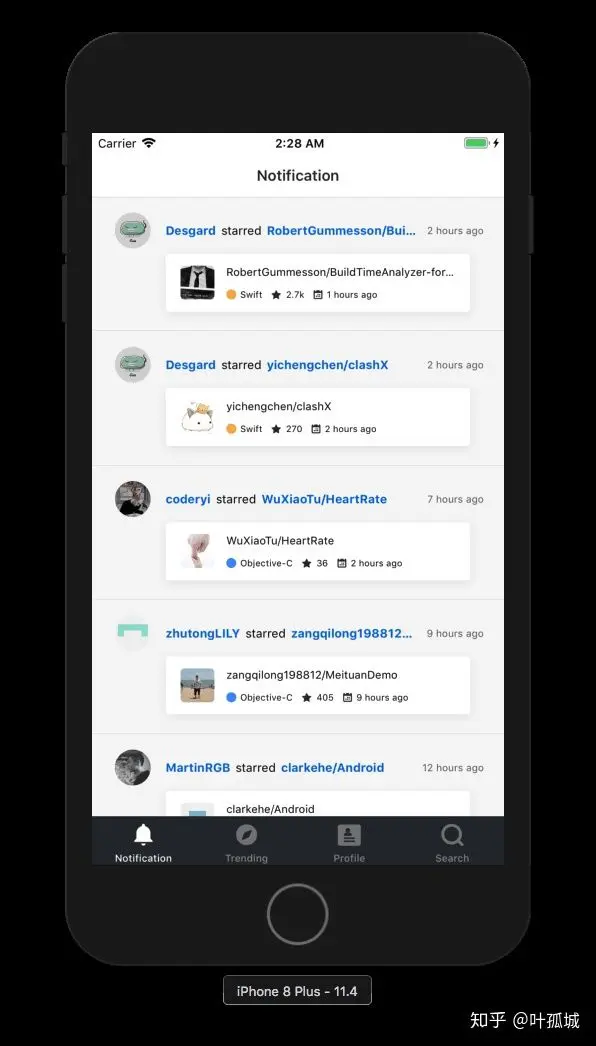Image resolution: width=596 pixels, height=1046 pixels.
Task: Tap zhutongLILY's green avatar icon
Action: [133, 632]
